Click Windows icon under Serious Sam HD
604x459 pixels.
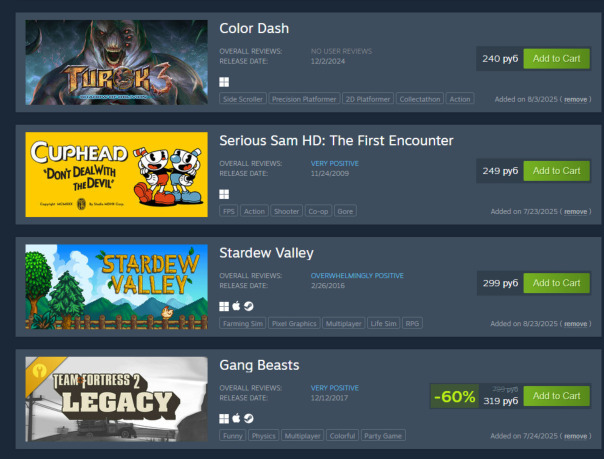tap(224, 194)
